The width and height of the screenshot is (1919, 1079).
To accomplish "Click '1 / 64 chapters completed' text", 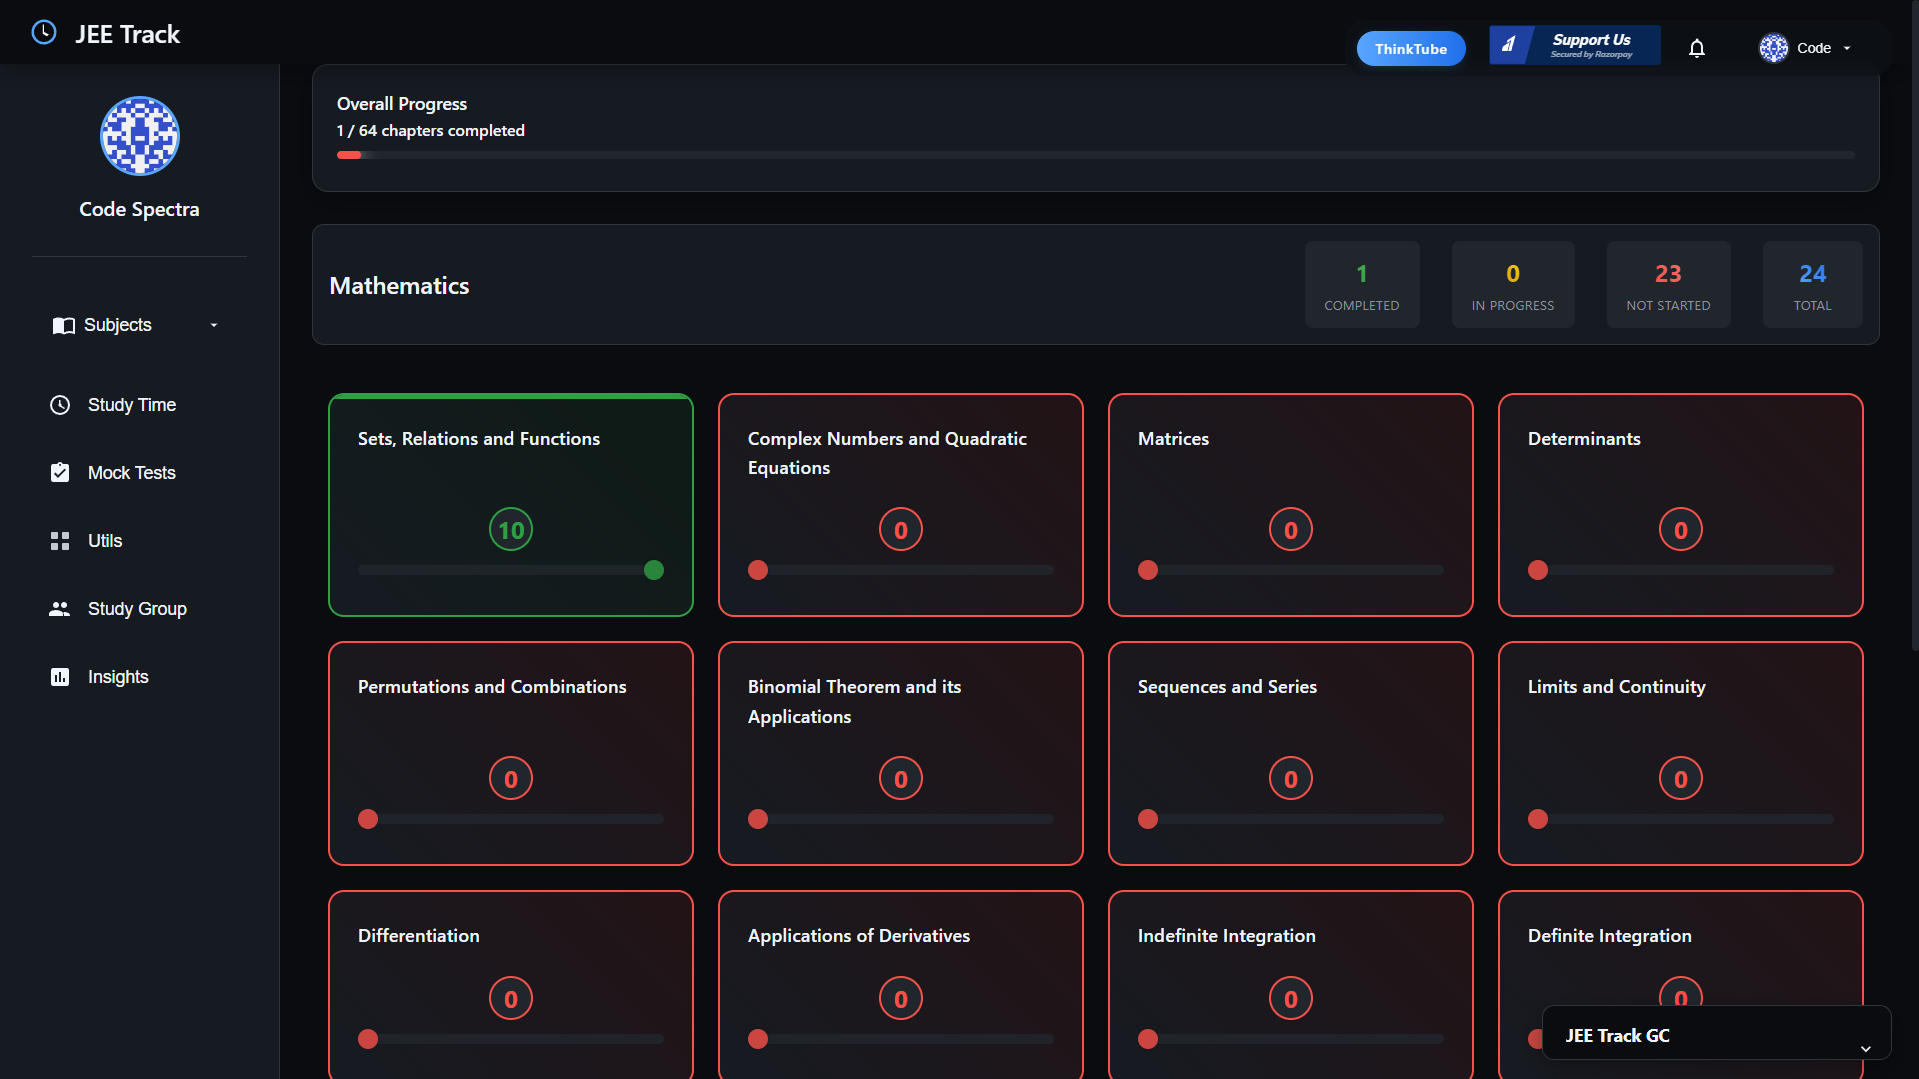I will [x=431, y=131].
